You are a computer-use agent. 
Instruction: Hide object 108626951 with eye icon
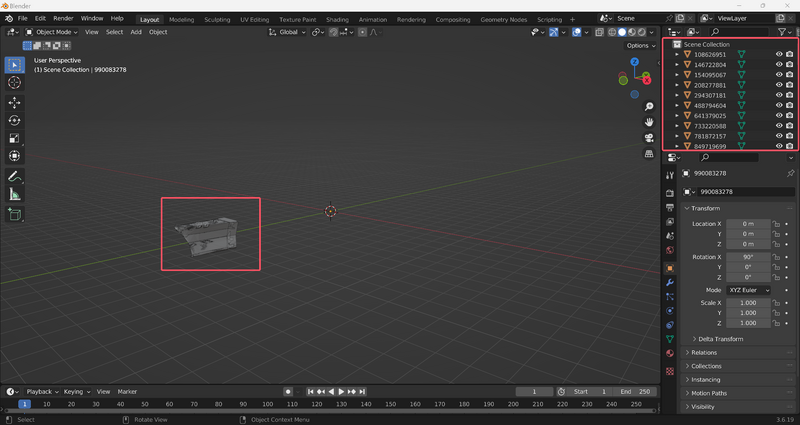coord(779,54)
